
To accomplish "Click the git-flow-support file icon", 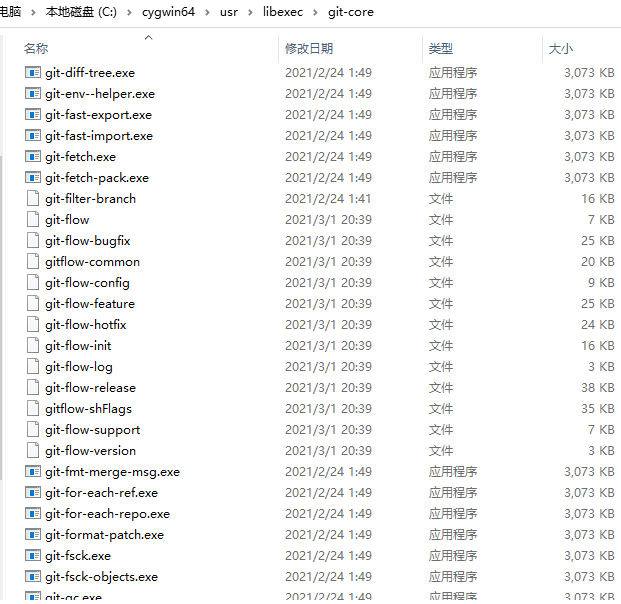I will pyautogui.click(x=33, y=430).
